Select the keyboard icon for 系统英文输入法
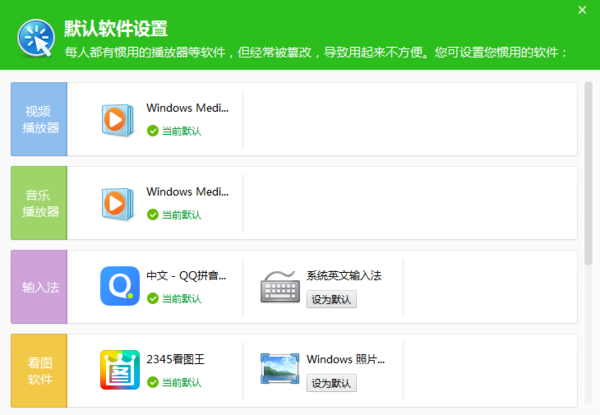This screenshot has width=600, height=415. click(280, 286)
